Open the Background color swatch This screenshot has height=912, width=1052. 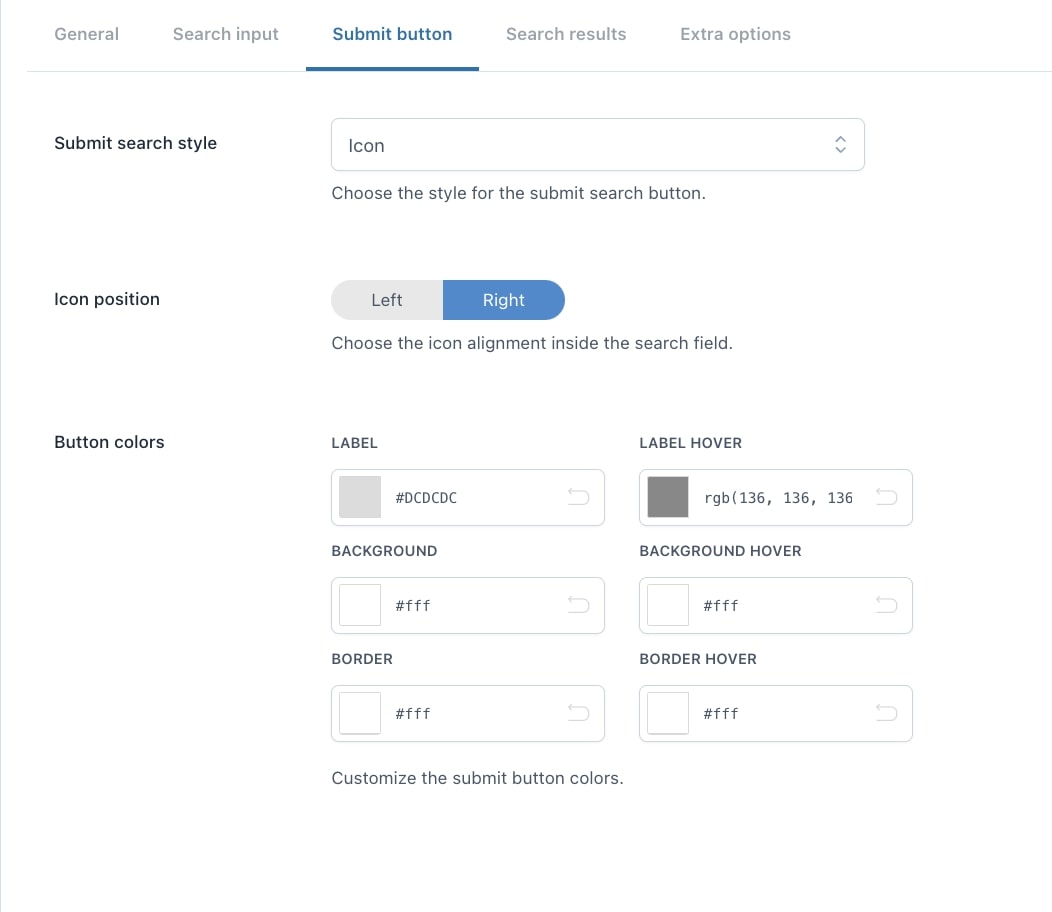point(360,605)
